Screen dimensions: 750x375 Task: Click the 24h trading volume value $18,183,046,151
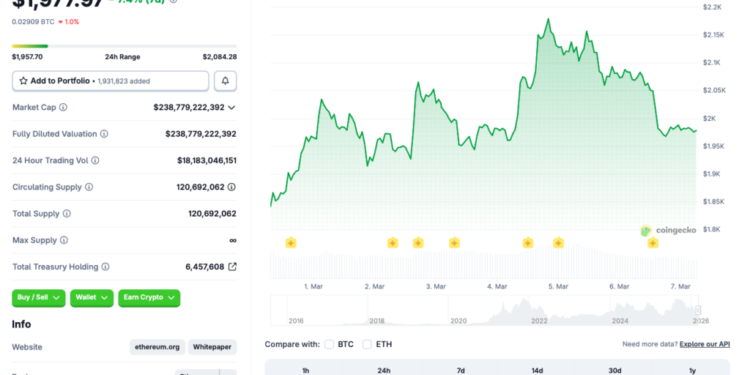pyautogui.click(x=207, y=160)
